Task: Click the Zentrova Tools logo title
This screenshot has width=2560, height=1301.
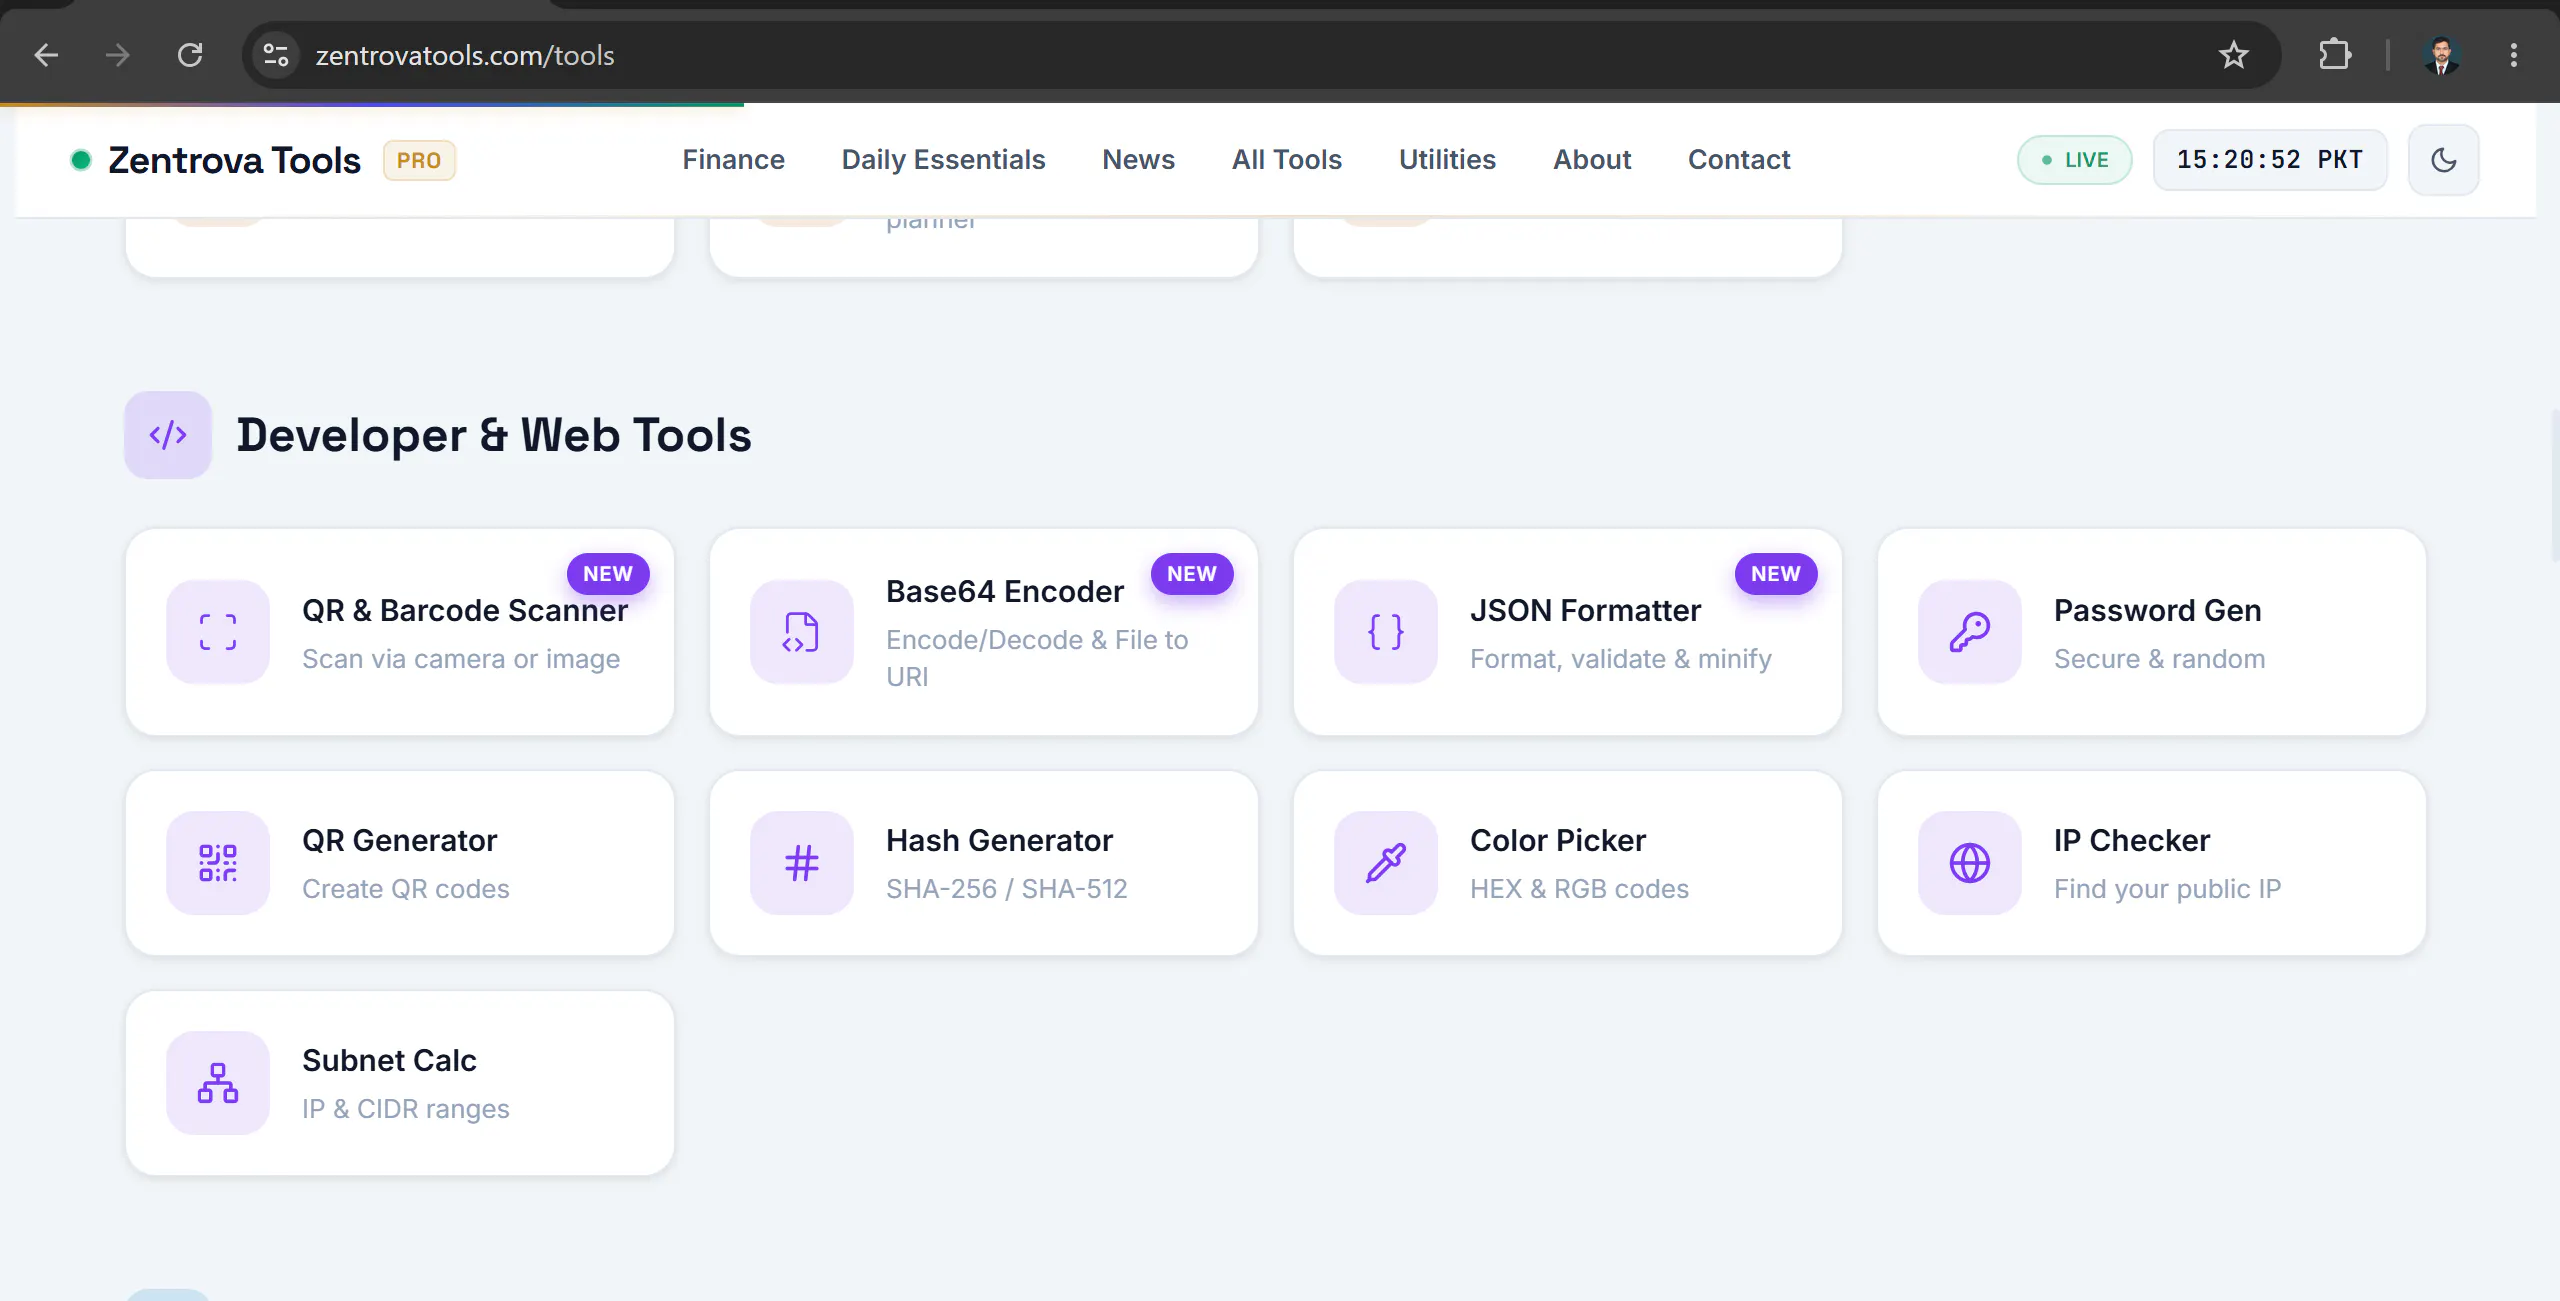Action: click(234, 160)
